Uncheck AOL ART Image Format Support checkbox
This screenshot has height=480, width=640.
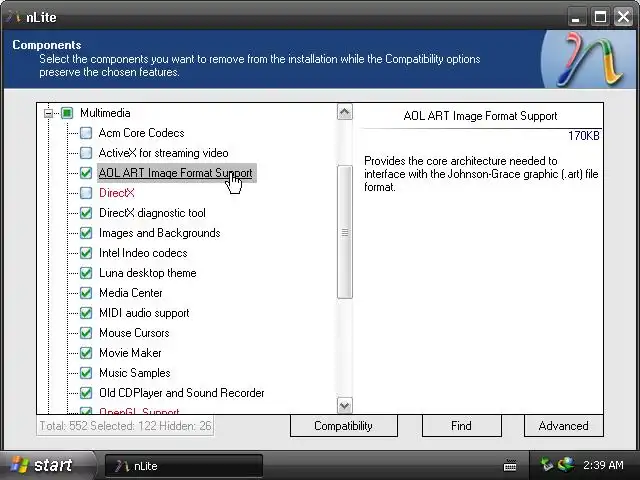point(86,173)
